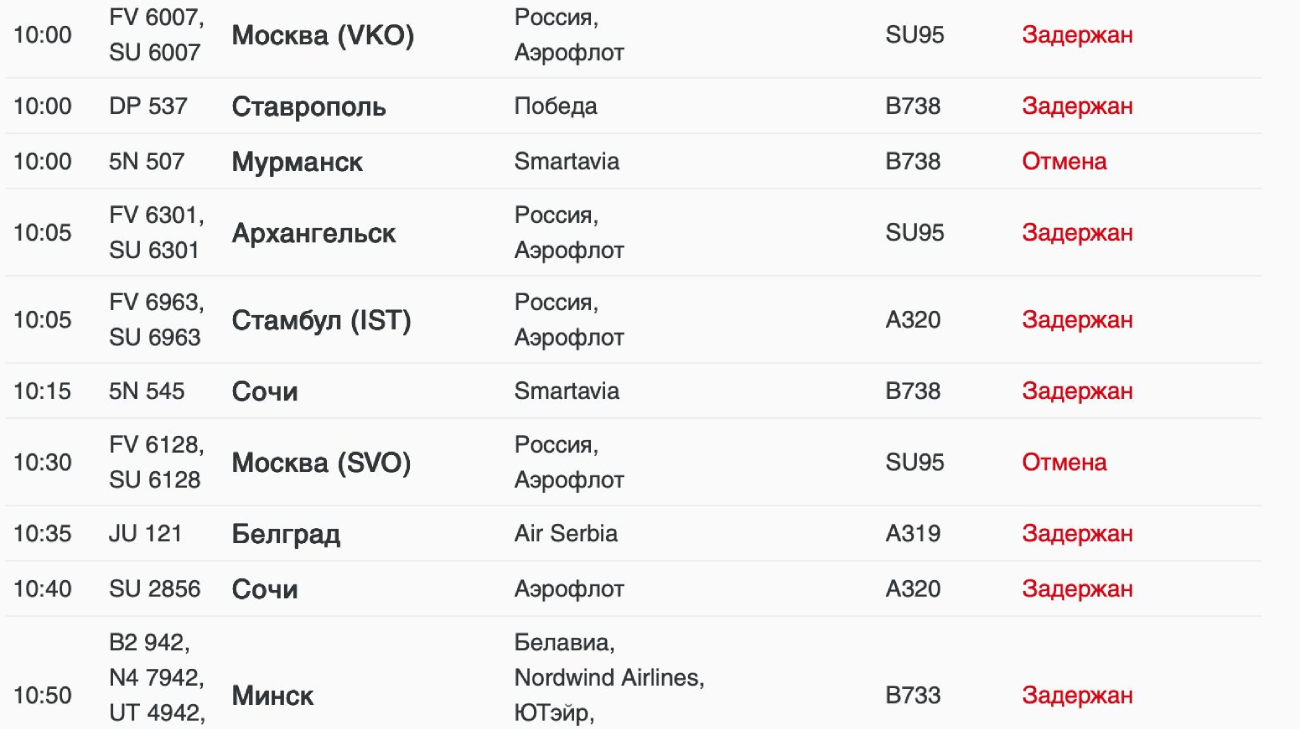Open the Стамбул (IST) flight
Screen dimensions: 1300x729
[321, 321]
